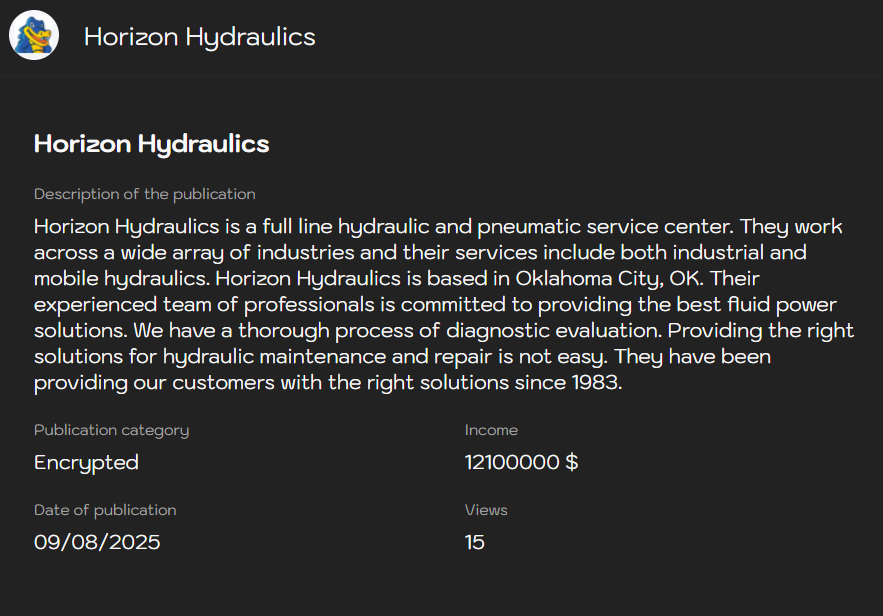Click the description paragraph's first line

pyautogui.click(x=438, y=226)
